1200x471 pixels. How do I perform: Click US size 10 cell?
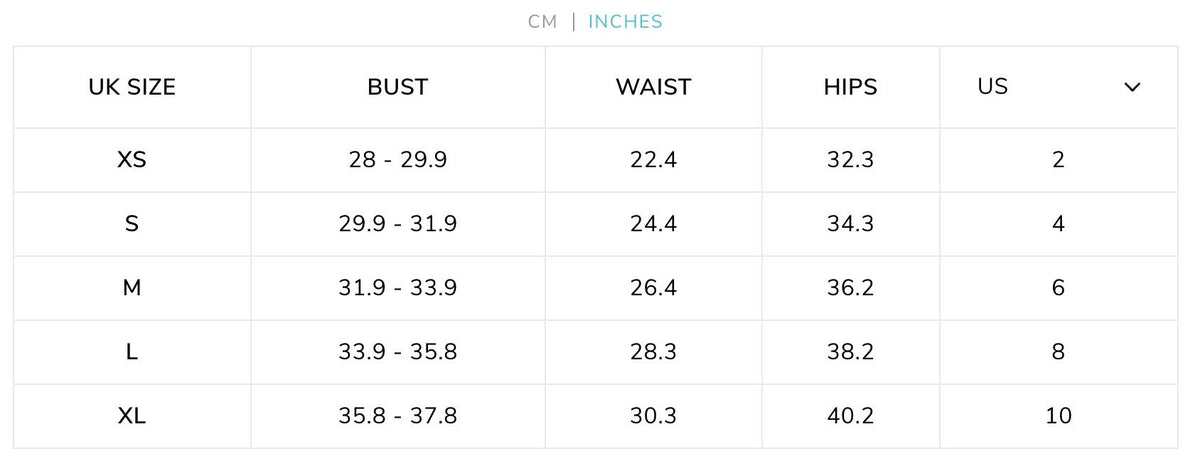(x=1058, y=416)
